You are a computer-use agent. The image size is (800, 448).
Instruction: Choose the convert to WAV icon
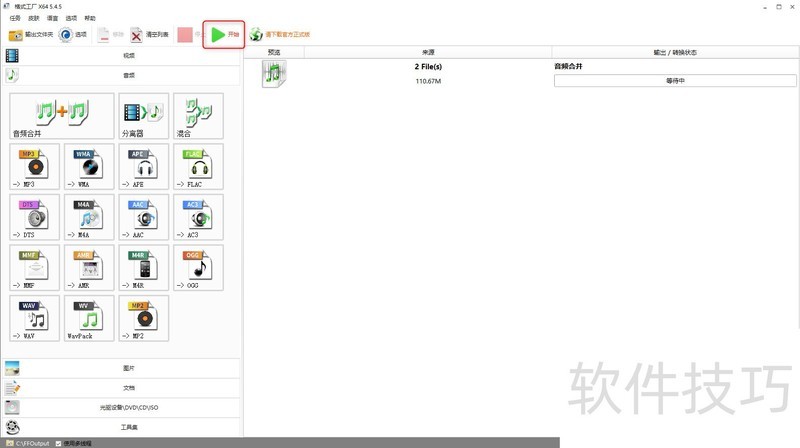[x=35, y=318]
